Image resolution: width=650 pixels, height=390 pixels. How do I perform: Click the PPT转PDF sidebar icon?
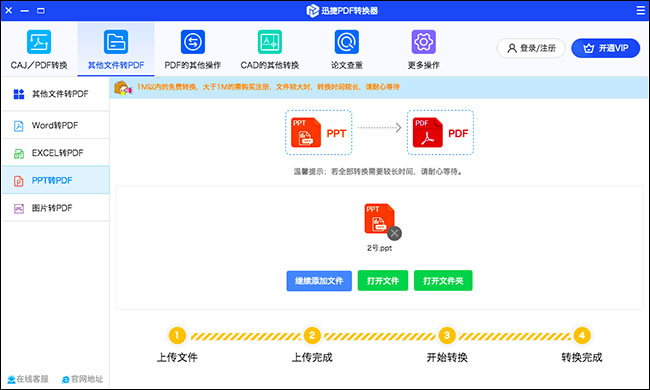[x=19, y=181]
